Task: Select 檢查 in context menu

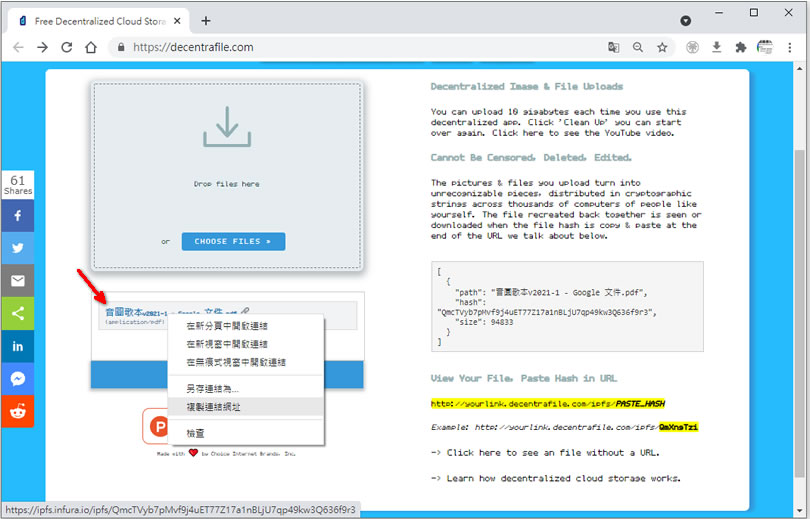Action: tap(246, 433)
